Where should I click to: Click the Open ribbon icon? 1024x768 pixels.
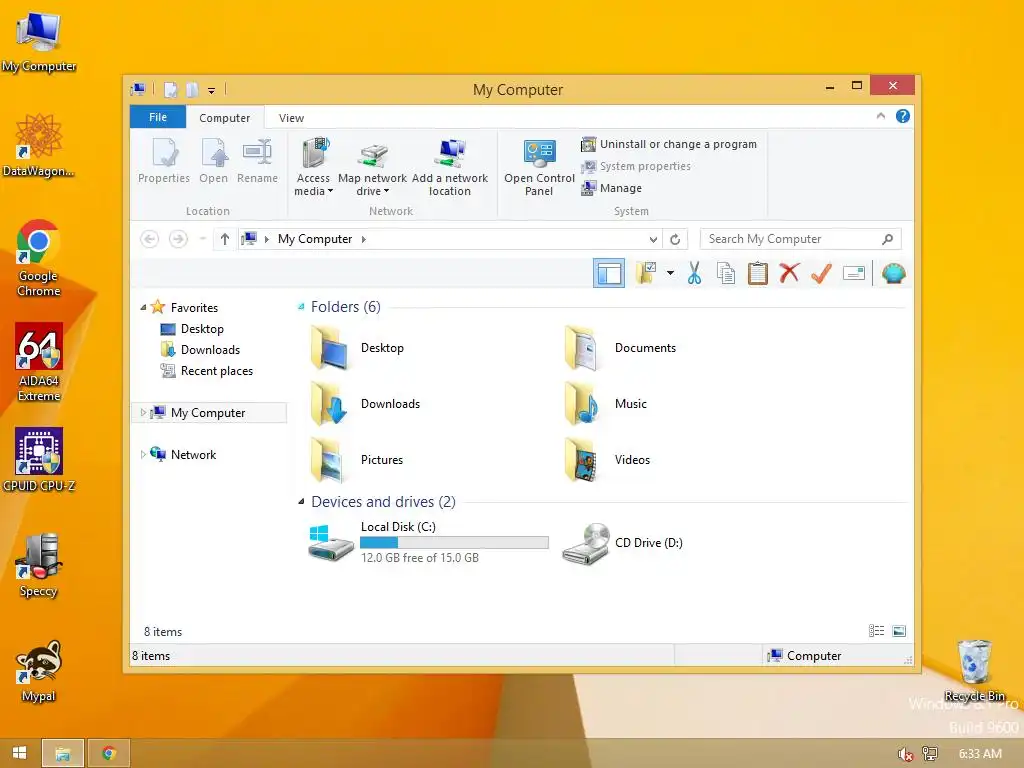[x=214, y=161]
